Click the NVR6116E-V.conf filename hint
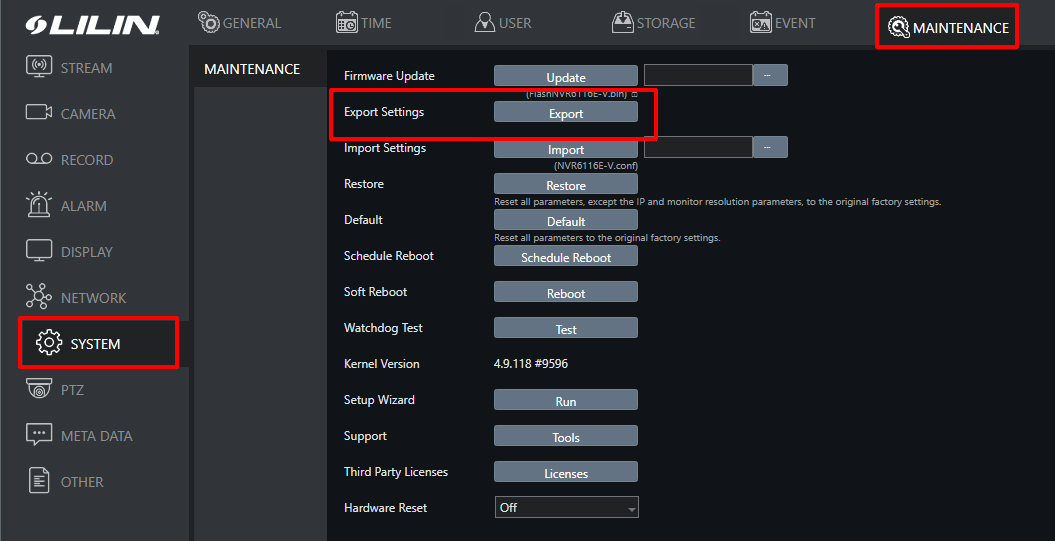The width and height of the screenshot is (1055, 541). point(596,166)
